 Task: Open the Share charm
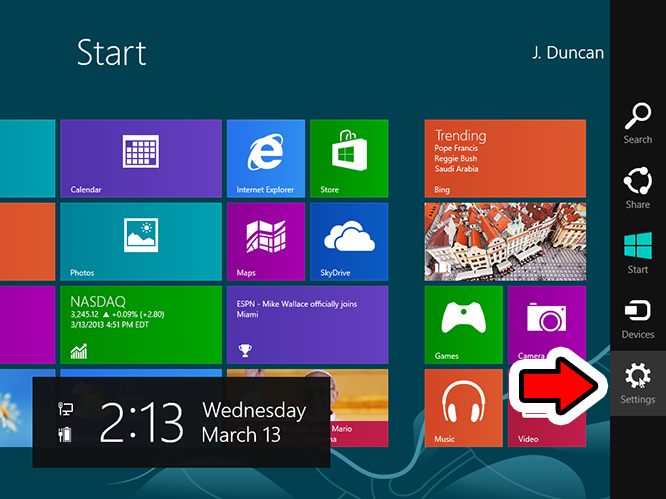tap(638, 188)
